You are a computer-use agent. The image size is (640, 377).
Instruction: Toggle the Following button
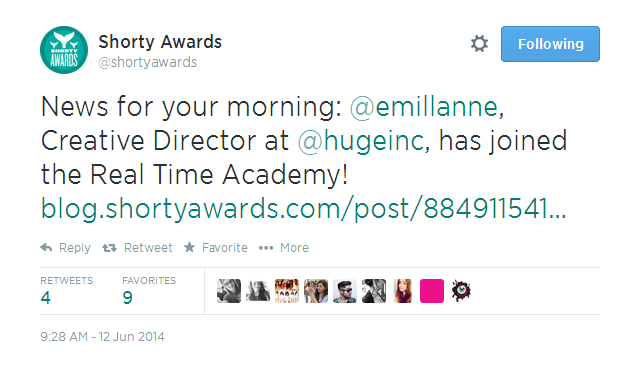pos(550,44)
